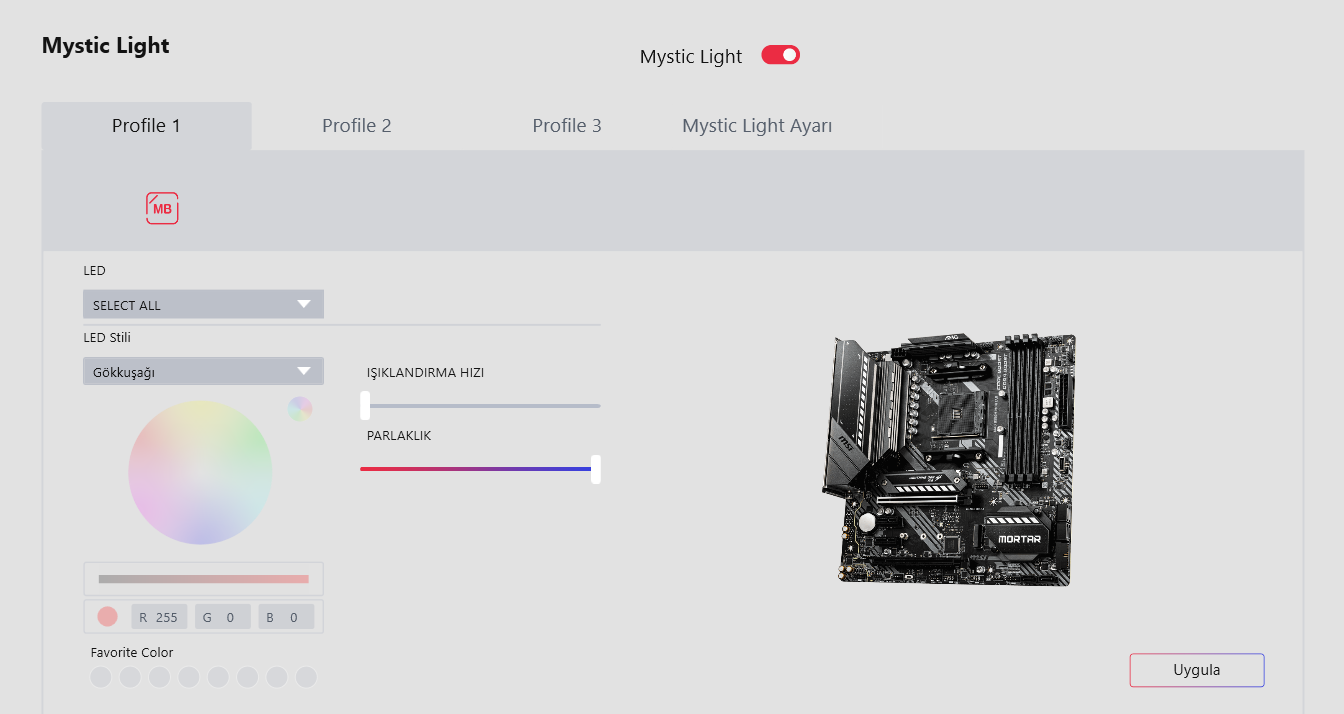This screenshot has height=714, width=1344.
Task: Click the G value input field
Action: pyautogui.click(x=223, y=617)
